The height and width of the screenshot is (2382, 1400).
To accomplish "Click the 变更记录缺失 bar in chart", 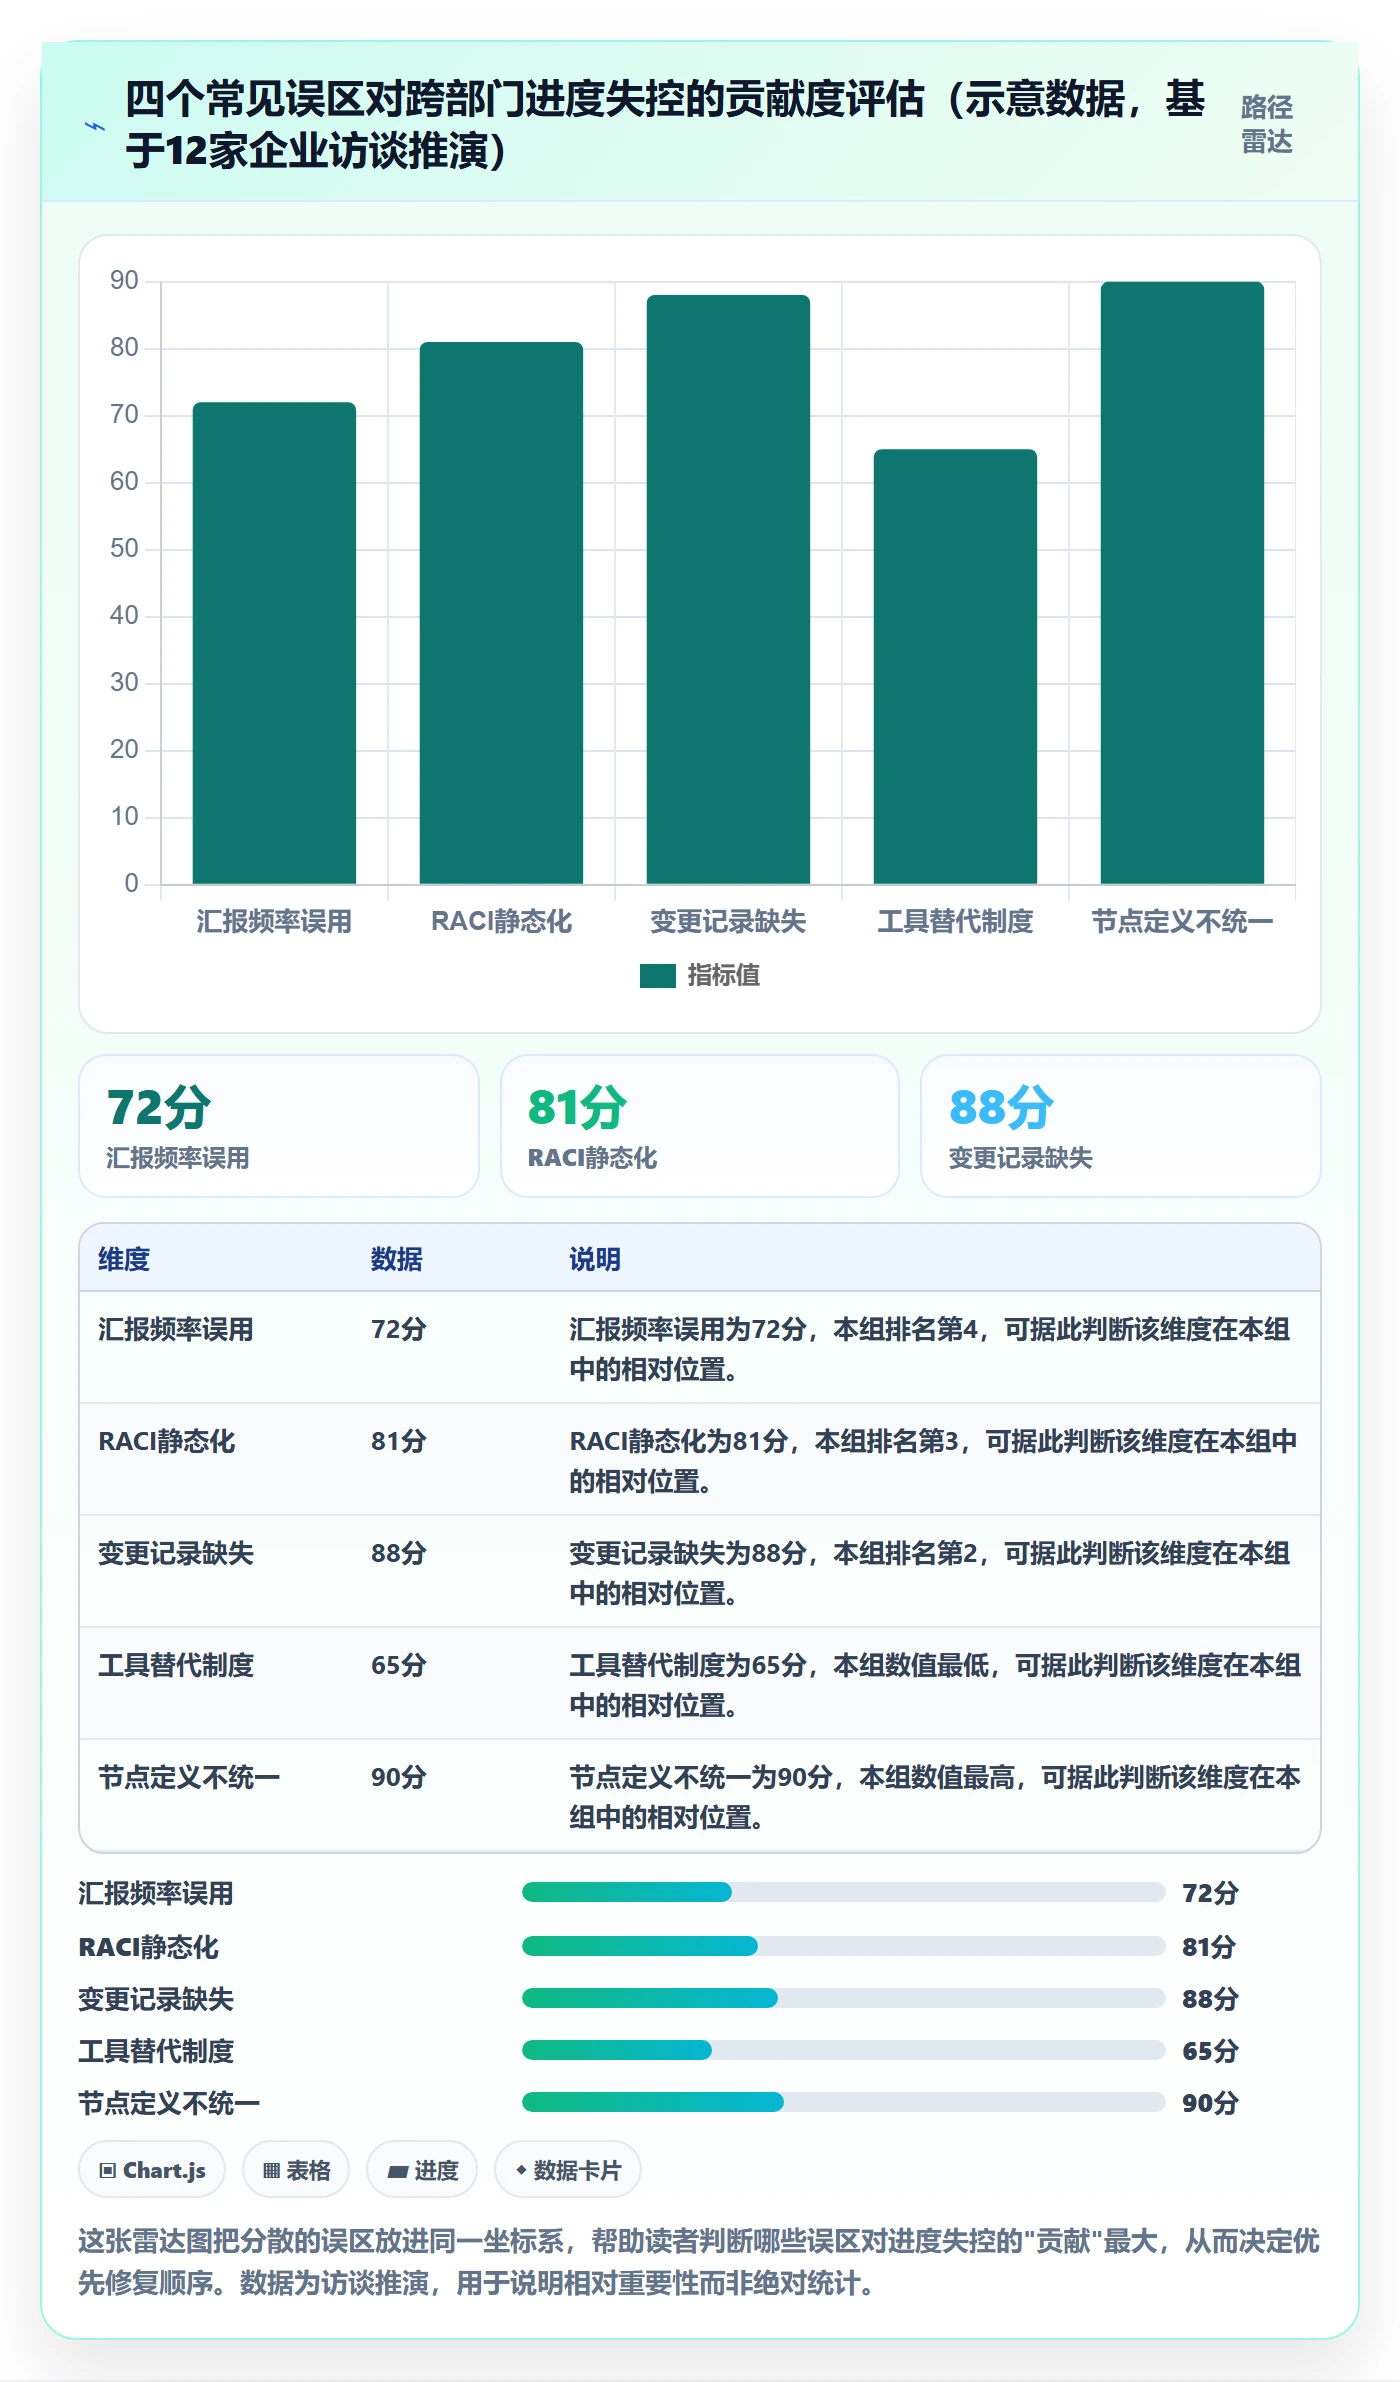I will [x=728, y=589].
